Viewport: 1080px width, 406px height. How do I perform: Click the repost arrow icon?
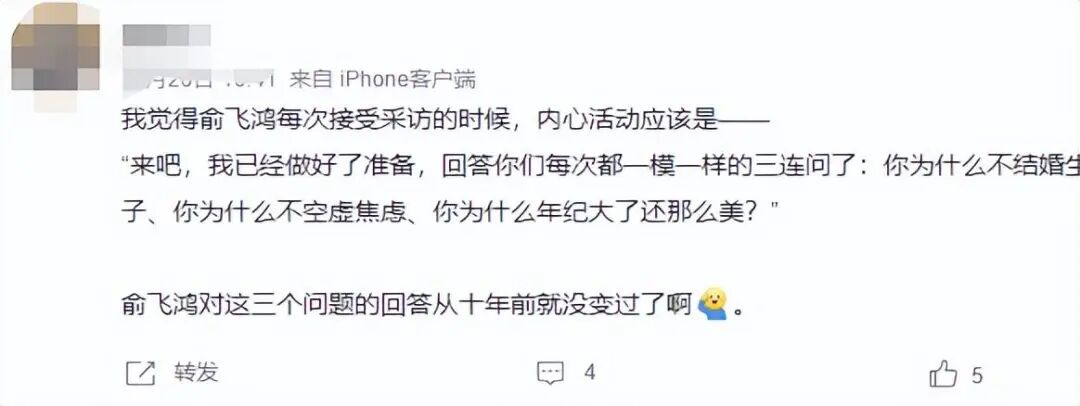(x=141, y=373)
